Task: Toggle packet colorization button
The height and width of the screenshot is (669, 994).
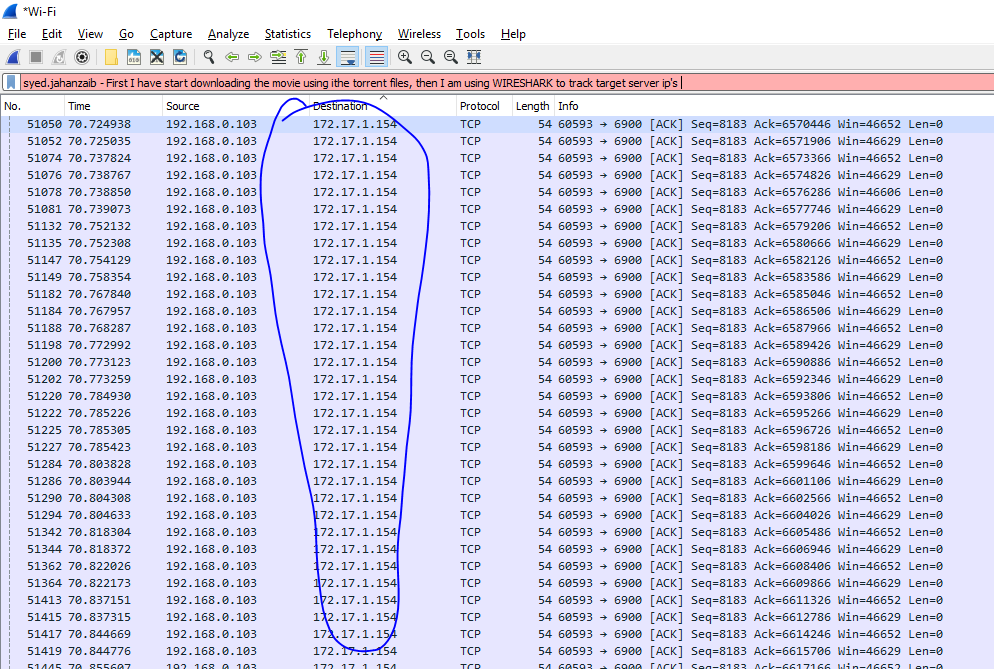Action: (x=376, y=57)
